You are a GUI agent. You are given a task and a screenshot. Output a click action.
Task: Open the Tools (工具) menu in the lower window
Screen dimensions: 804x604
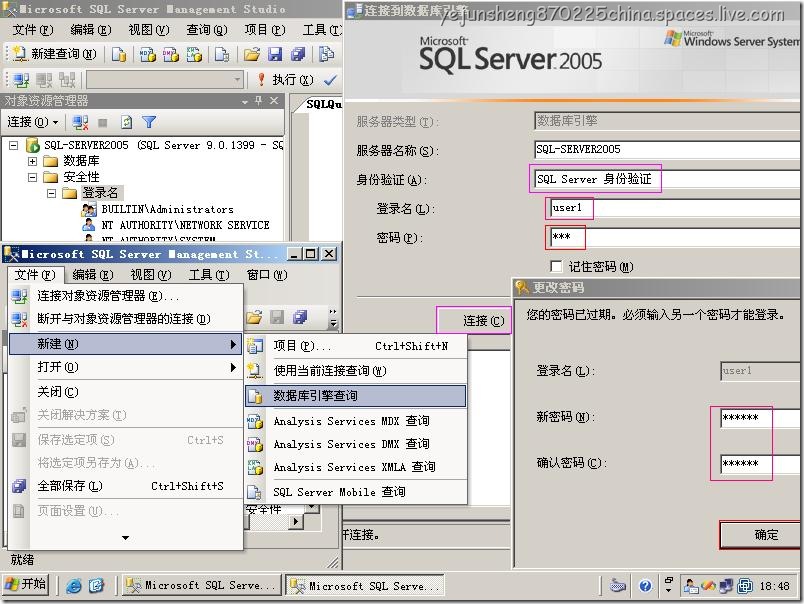click(x=209, y=275)
